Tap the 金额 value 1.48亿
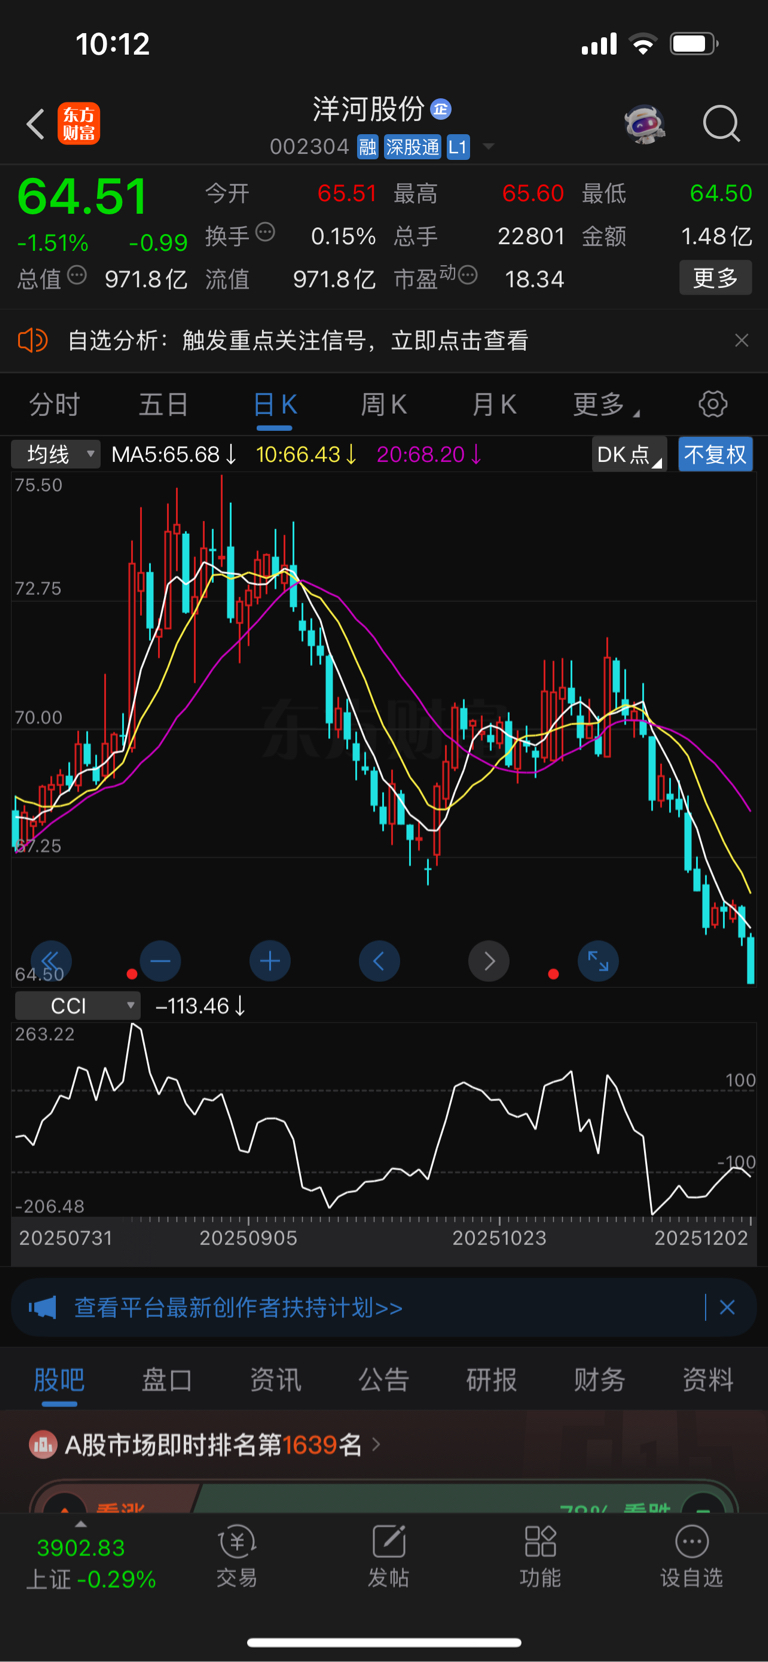 (716, 236)
